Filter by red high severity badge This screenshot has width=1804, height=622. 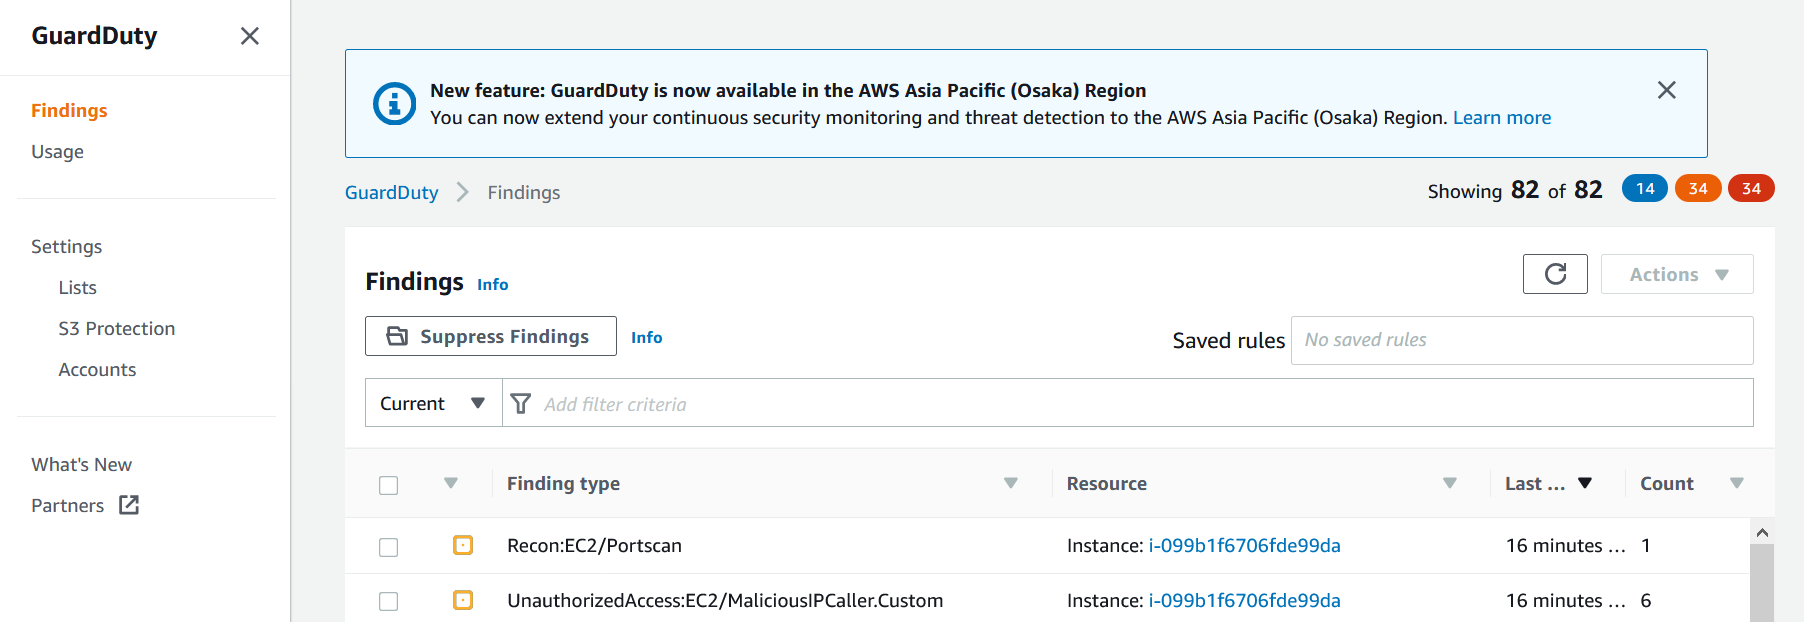(1751, 188)
